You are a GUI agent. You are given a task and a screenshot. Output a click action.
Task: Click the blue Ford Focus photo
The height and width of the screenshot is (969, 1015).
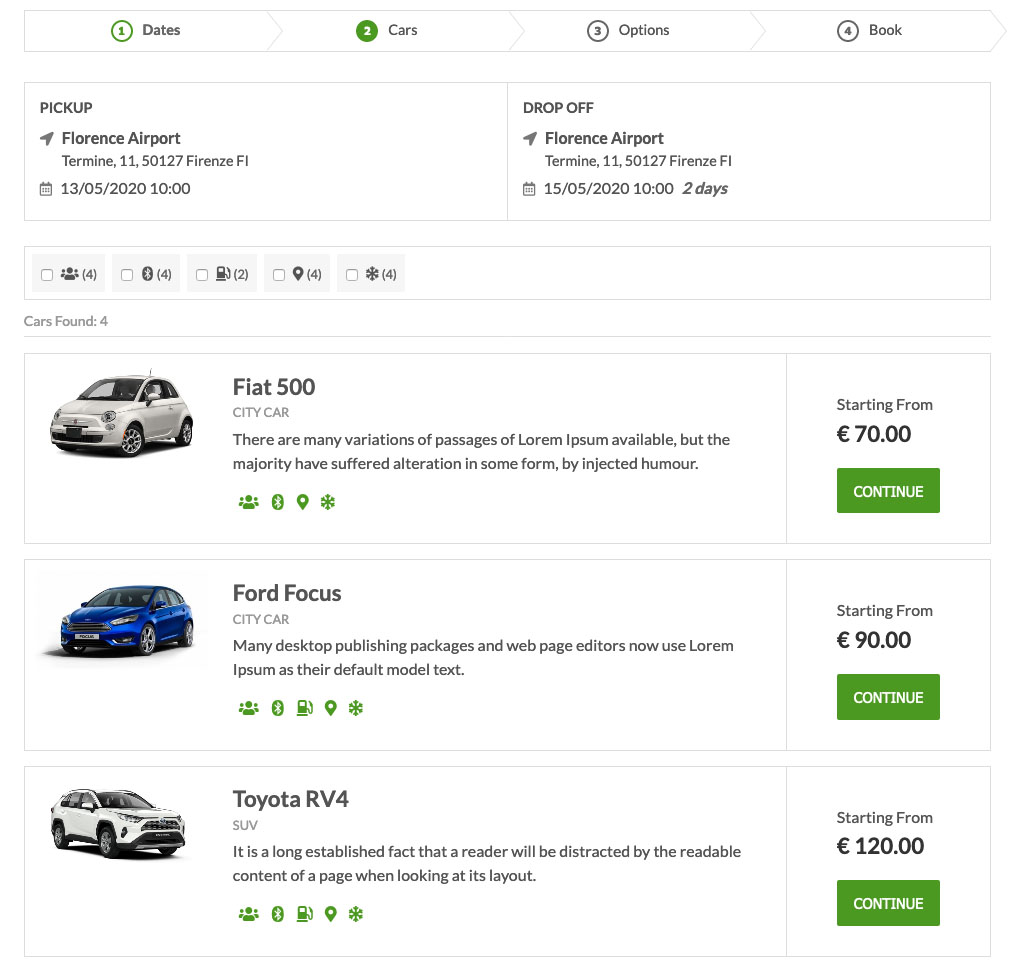[x=120, y=621]
